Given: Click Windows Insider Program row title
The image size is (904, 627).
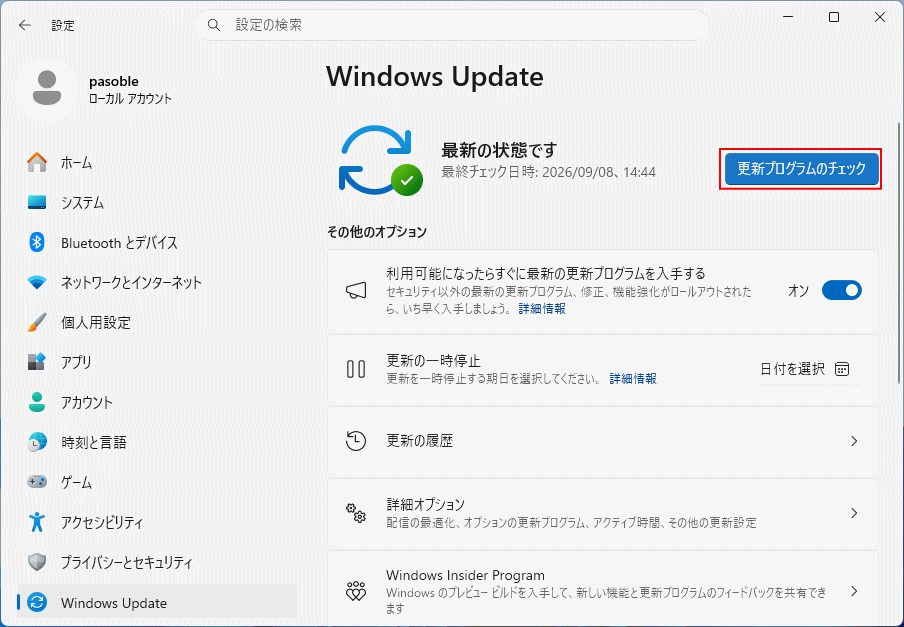Looking at the screenshot, I should [465, 575].
